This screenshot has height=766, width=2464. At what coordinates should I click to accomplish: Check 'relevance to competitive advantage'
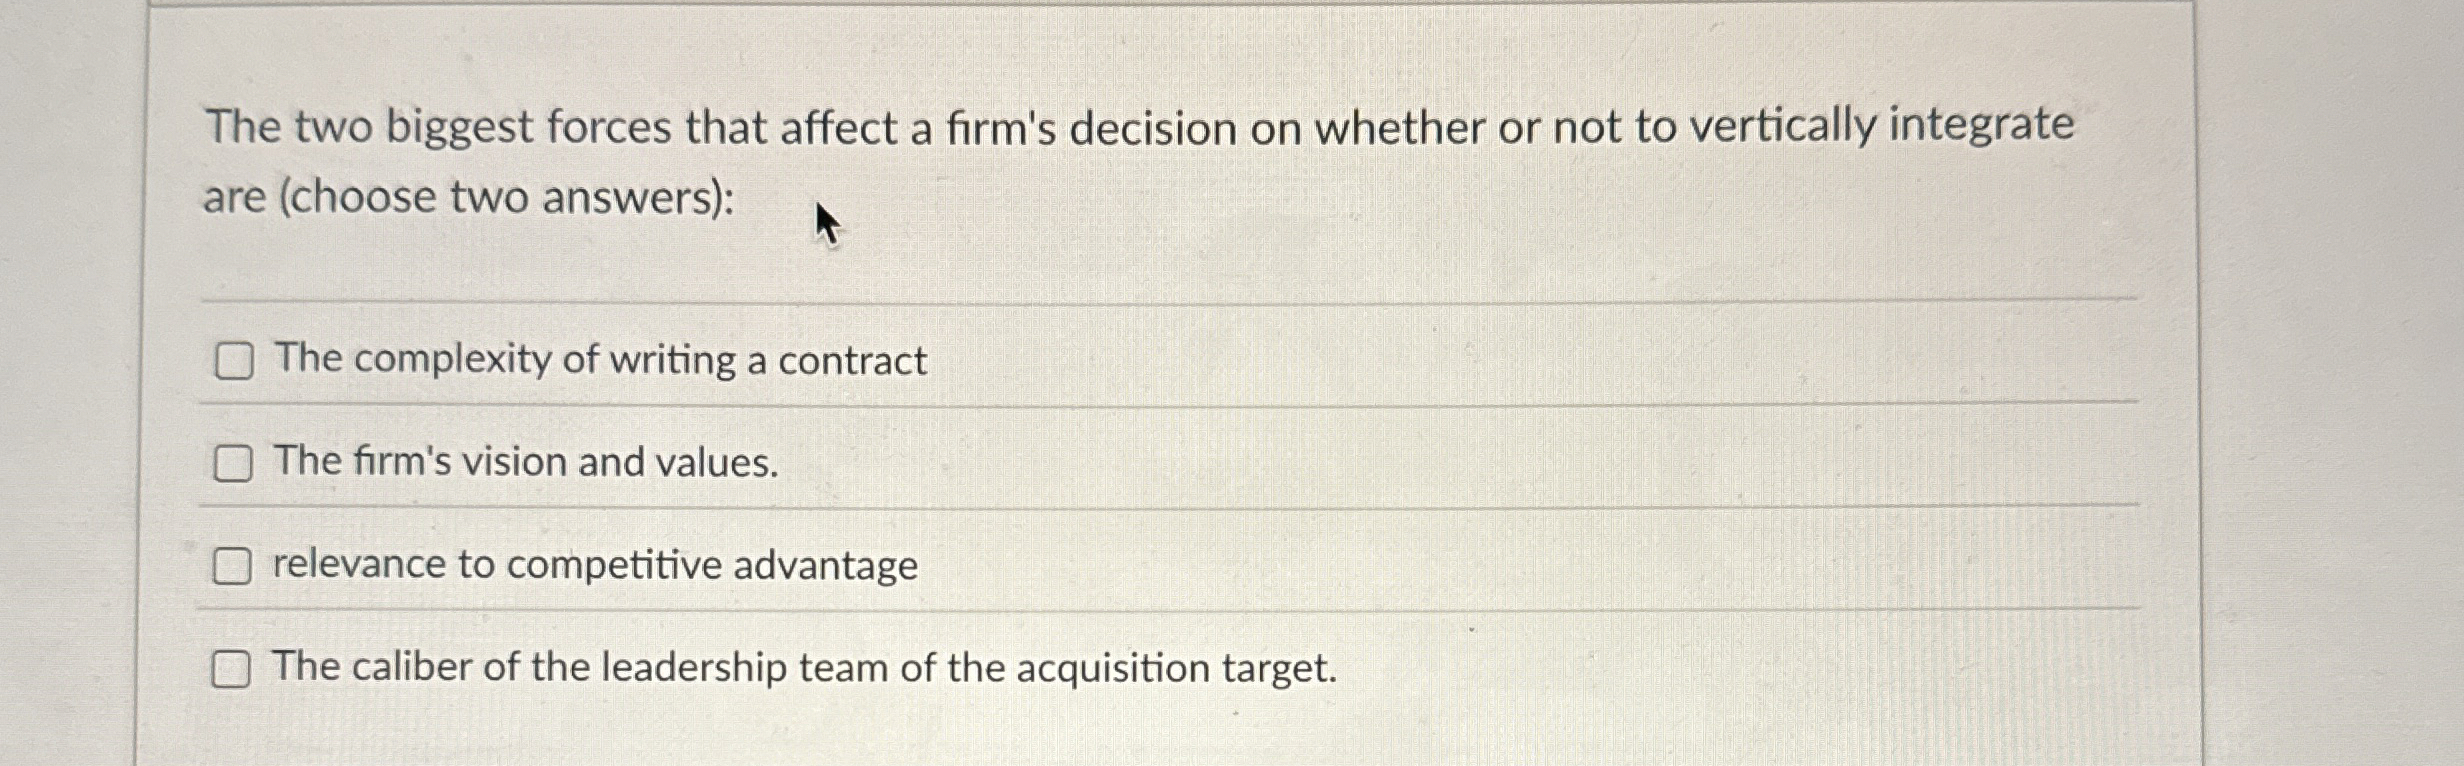[232, 567]
